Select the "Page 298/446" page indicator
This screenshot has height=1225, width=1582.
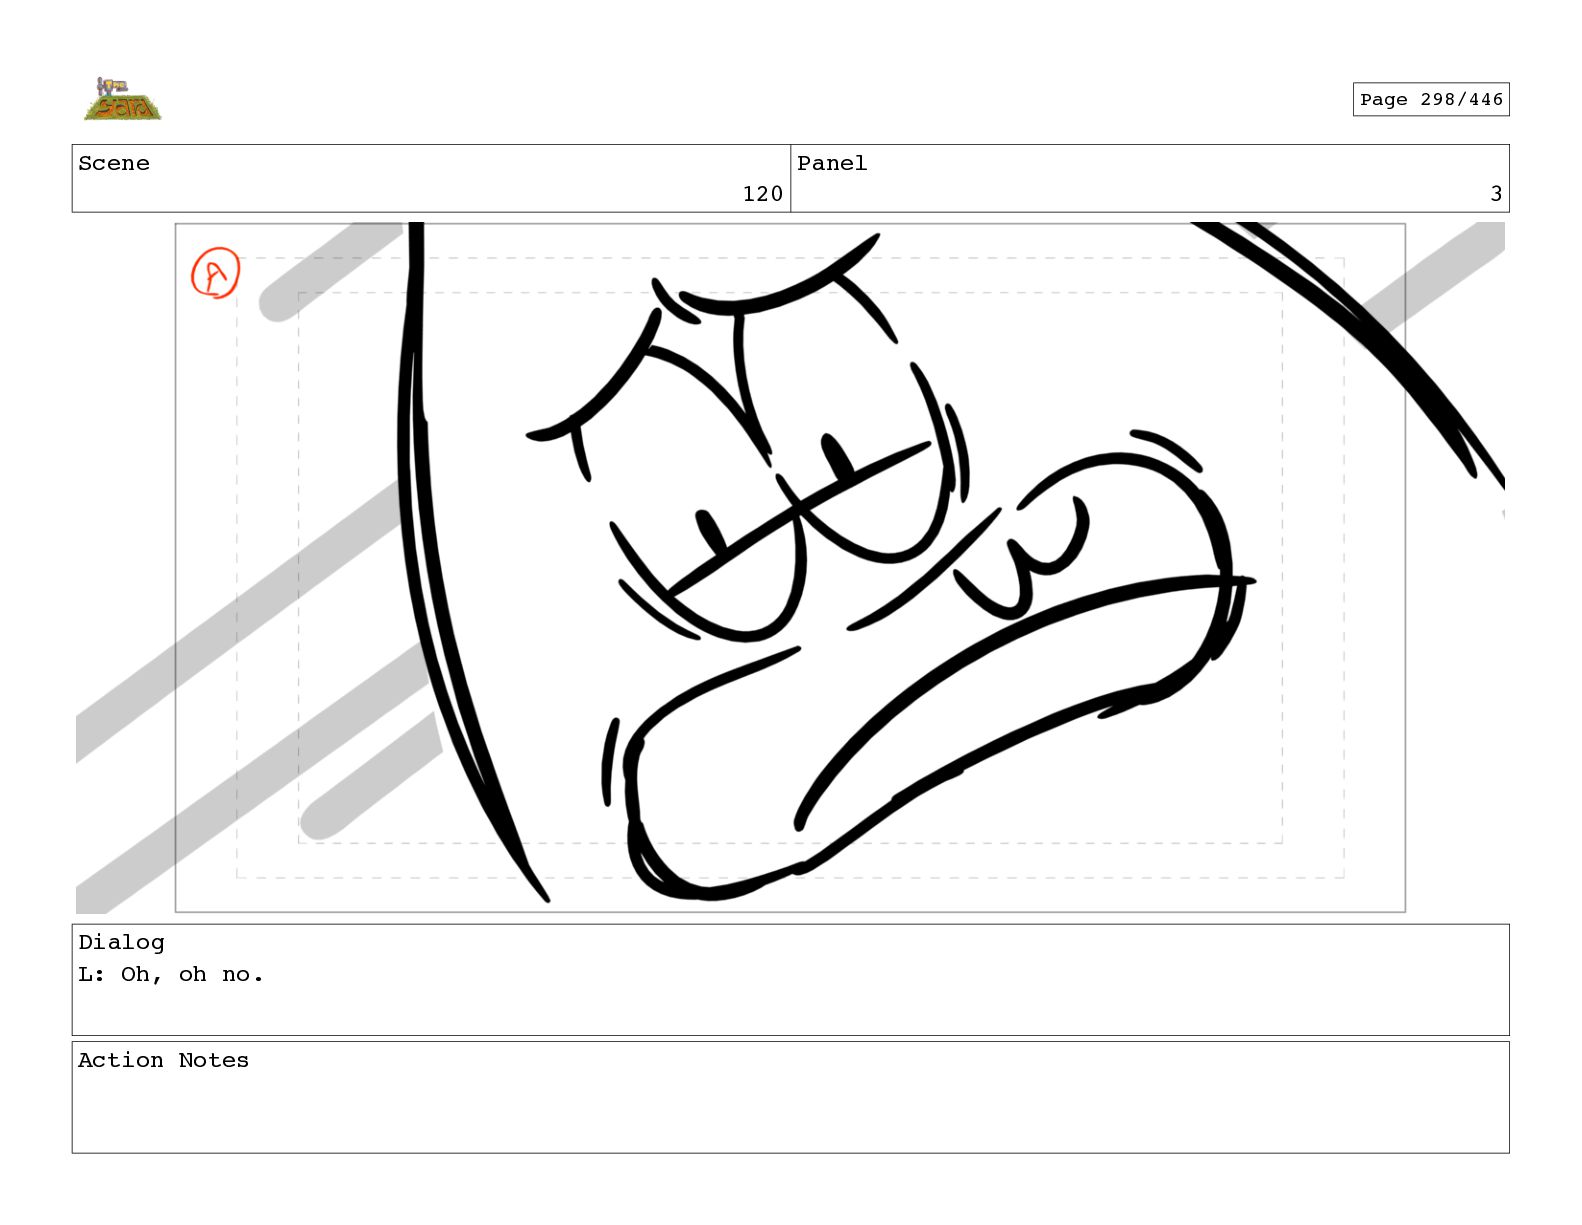(1431, 99)
